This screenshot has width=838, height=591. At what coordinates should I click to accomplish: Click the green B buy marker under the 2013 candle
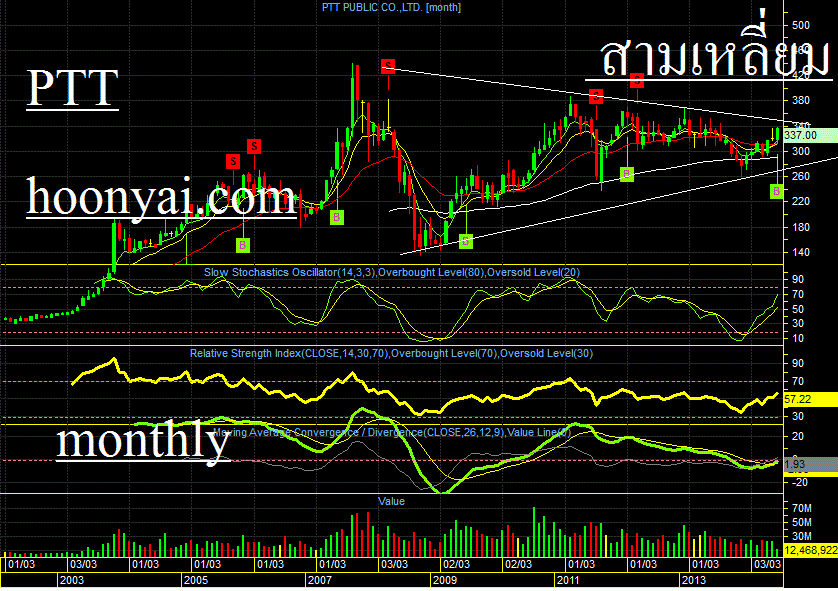[777, 191]
